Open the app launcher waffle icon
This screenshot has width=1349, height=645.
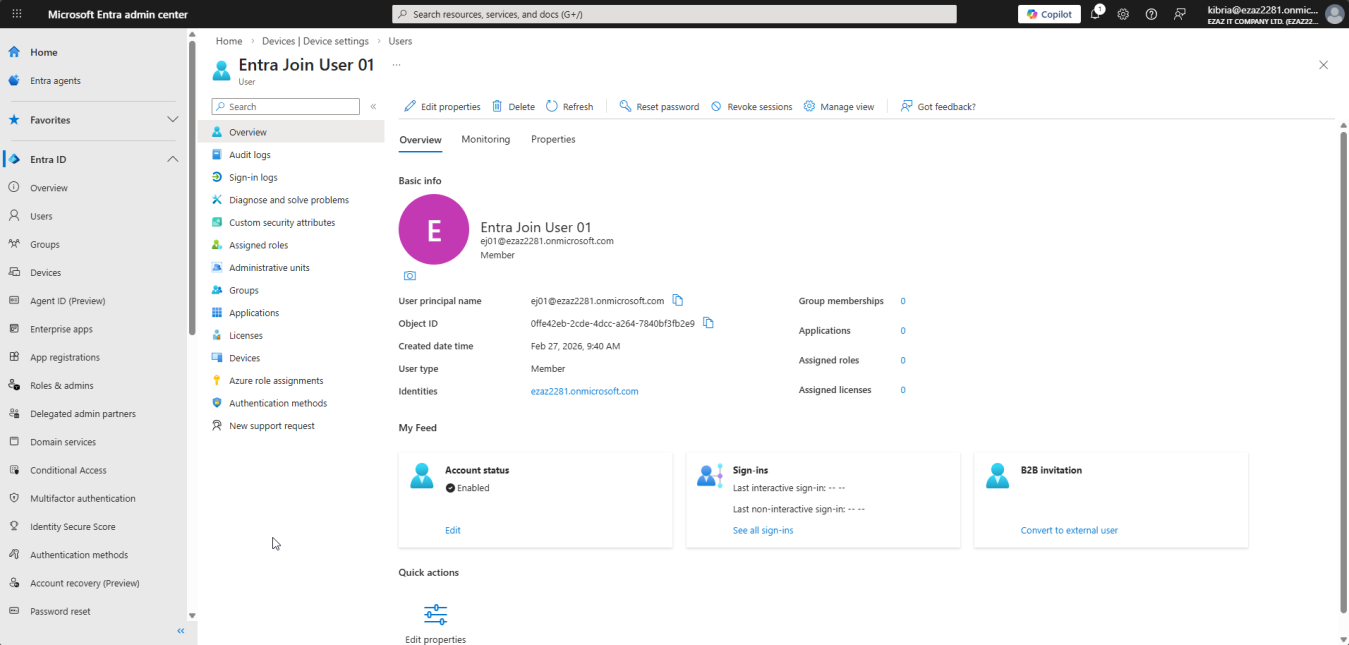(x=16, y=14)
